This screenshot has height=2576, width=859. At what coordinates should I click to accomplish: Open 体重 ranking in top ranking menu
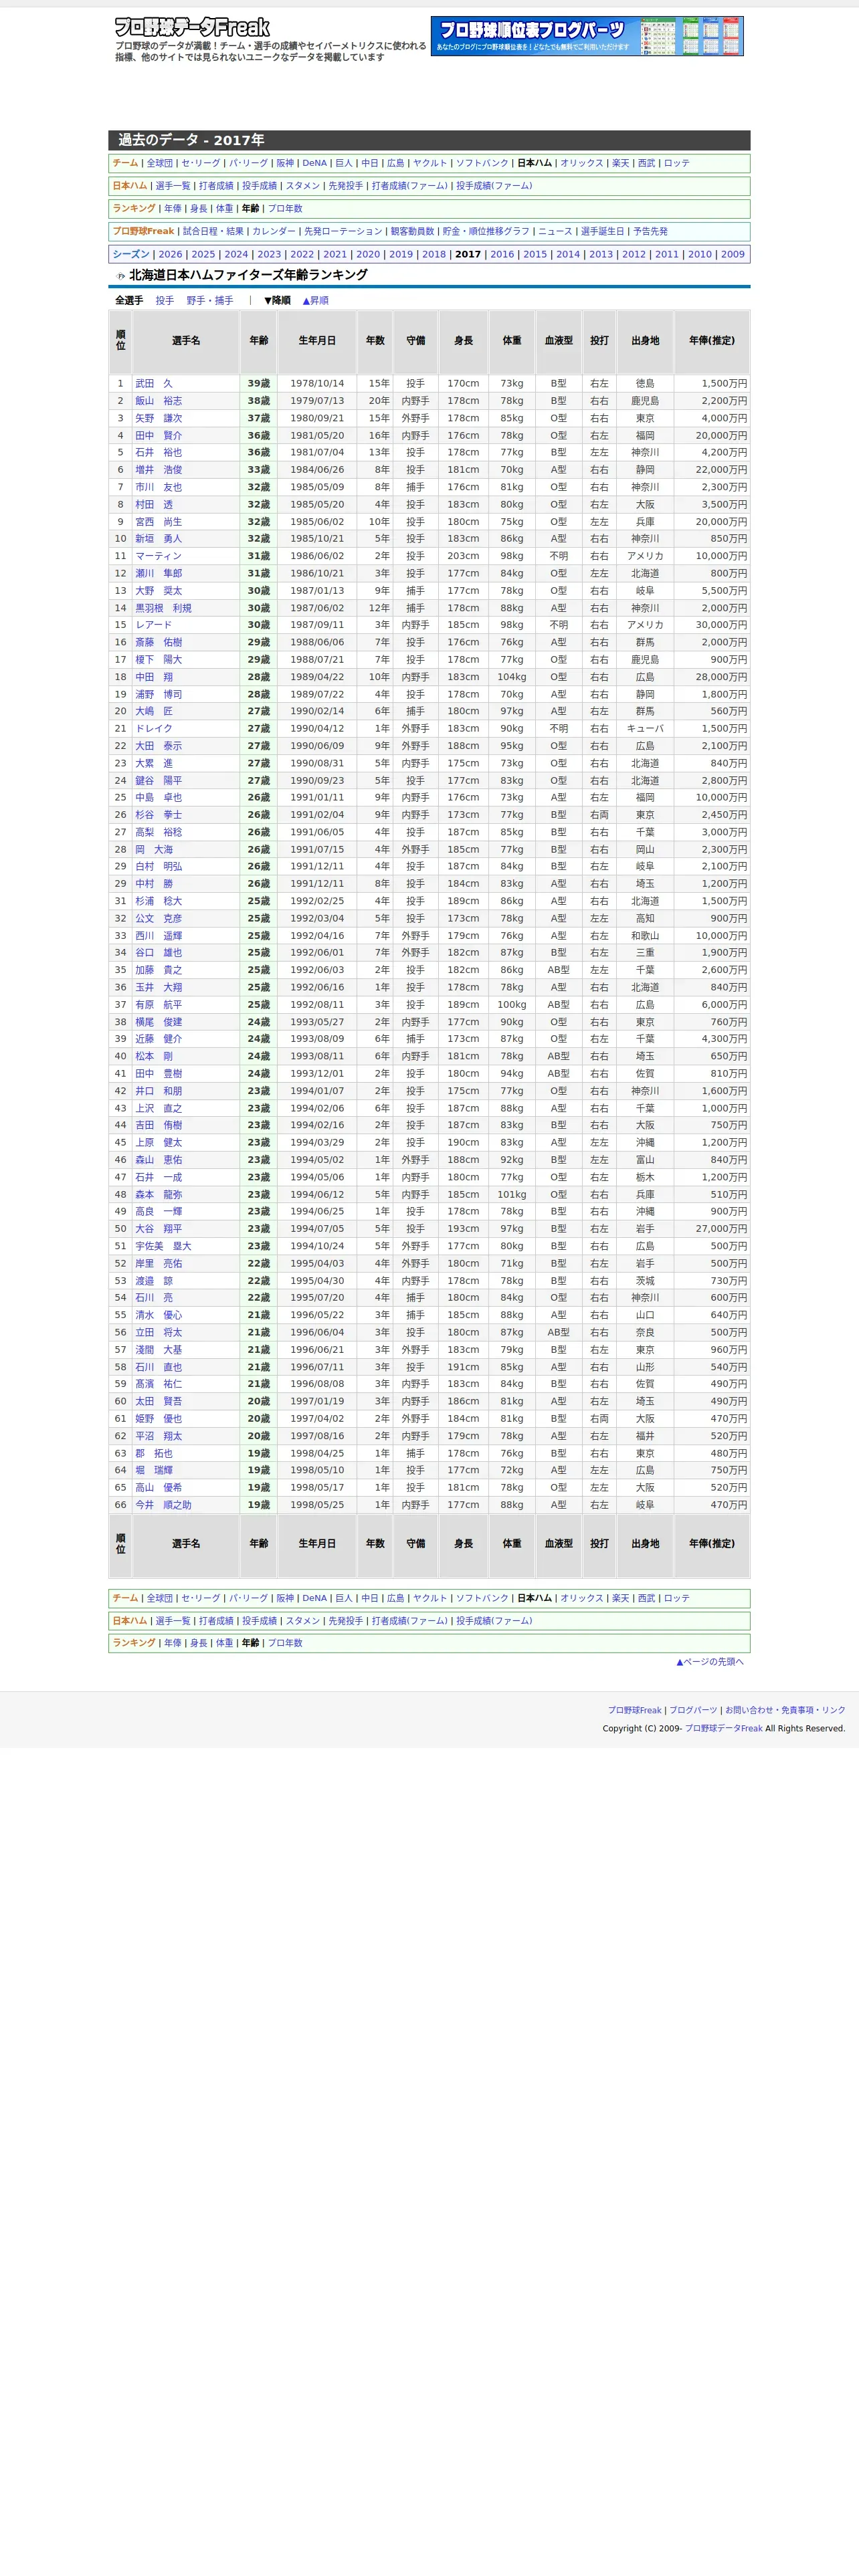point(225,209)
